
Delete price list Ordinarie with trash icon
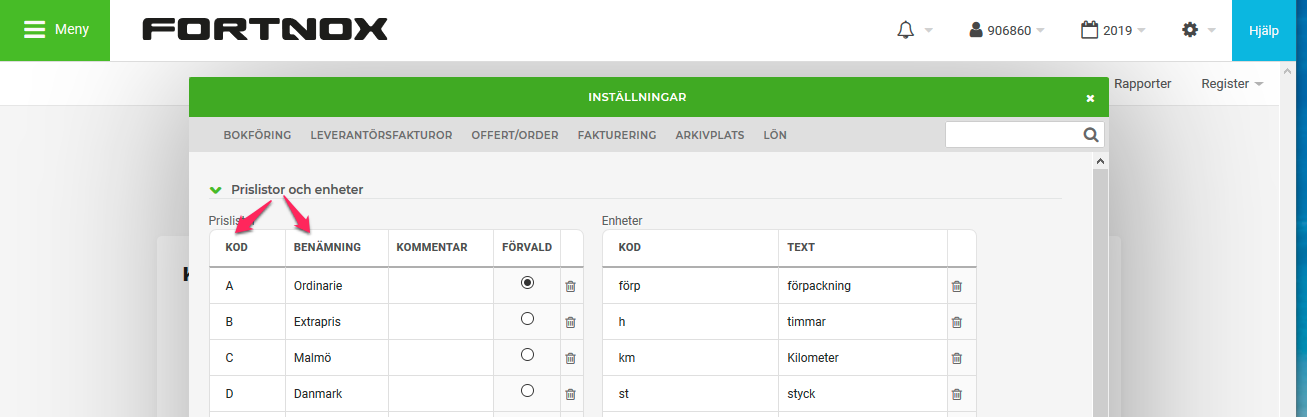571,286
